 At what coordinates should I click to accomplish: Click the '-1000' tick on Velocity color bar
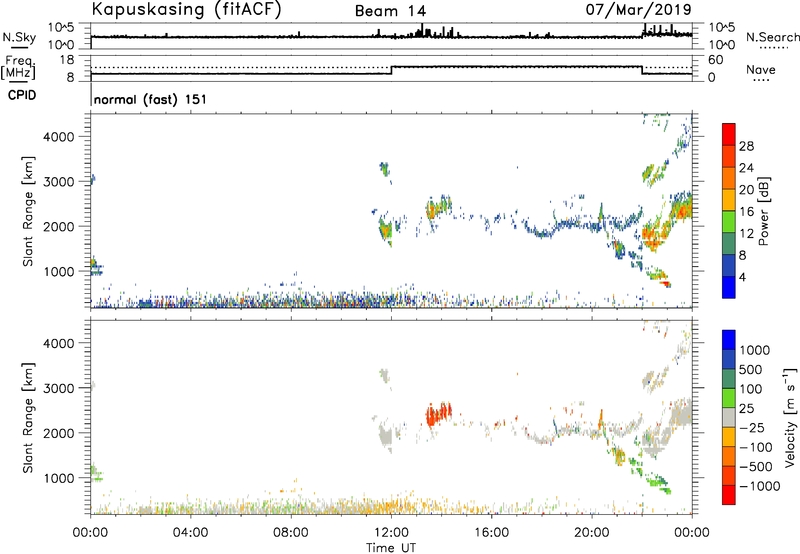point(760,486)
